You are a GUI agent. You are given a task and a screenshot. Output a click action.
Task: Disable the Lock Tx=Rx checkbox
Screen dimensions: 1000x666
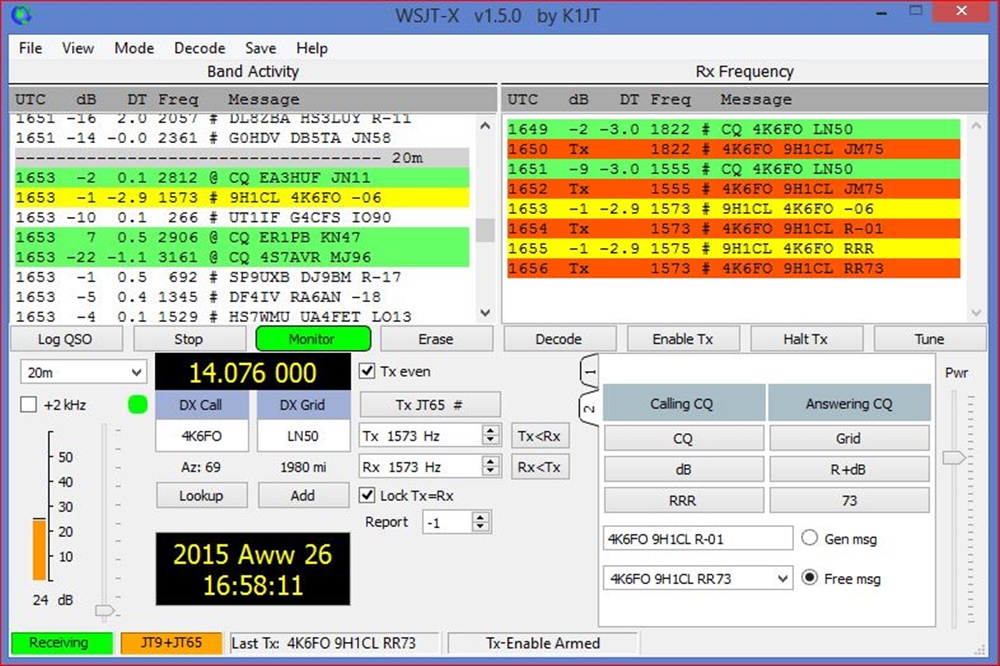coord(367,496)
